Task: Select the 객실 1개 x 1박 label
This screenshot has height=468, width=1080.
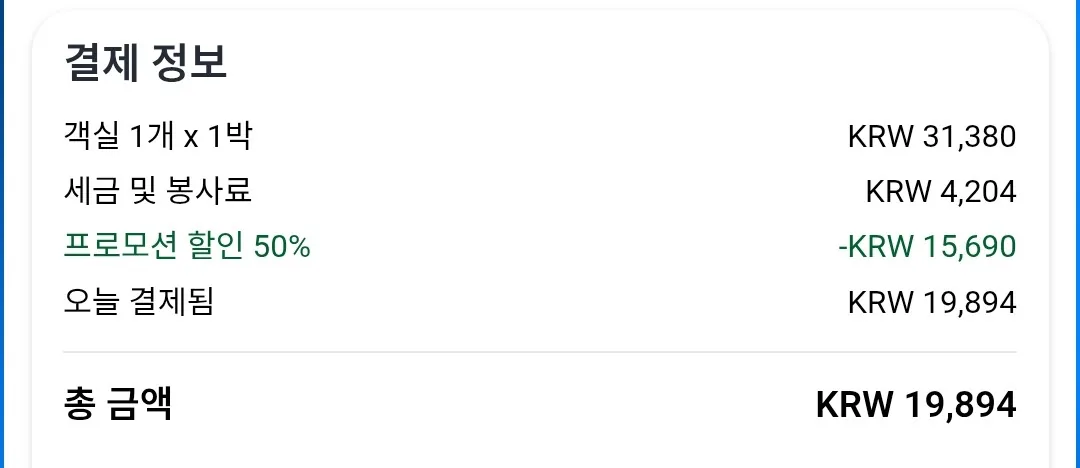Action: [158, 136]
